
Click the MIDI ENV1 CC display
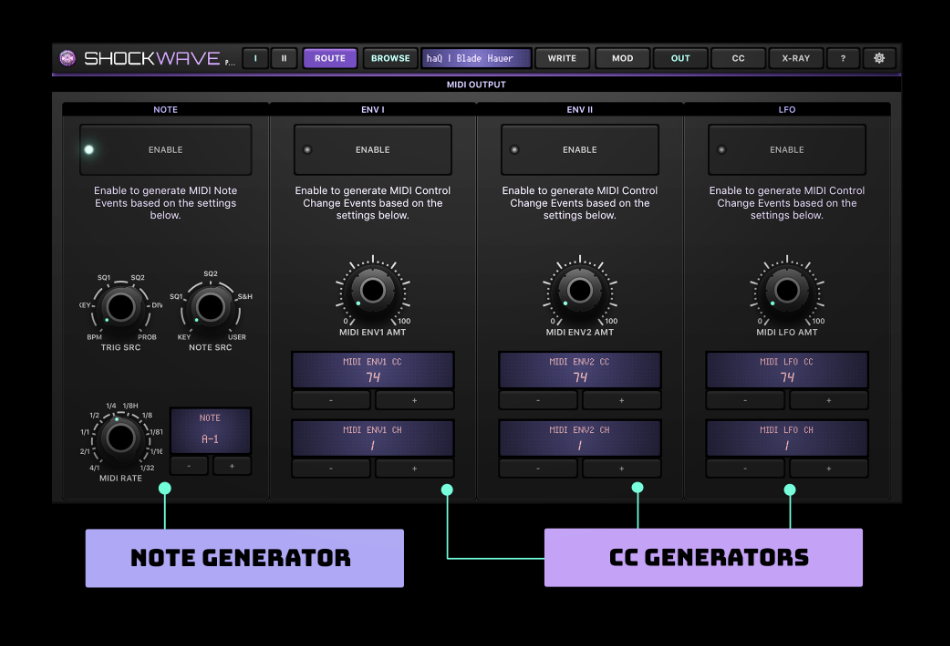click(x=373, y=370)
